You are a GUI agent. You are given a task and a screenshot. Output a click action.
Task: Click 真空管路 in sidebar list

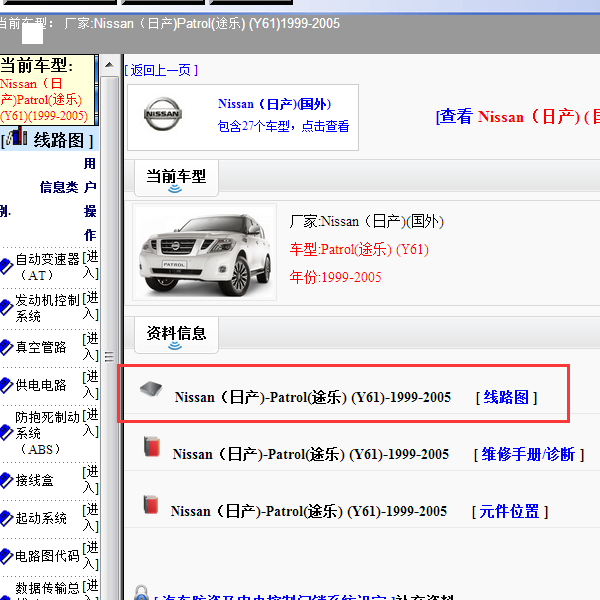[41, 347]
